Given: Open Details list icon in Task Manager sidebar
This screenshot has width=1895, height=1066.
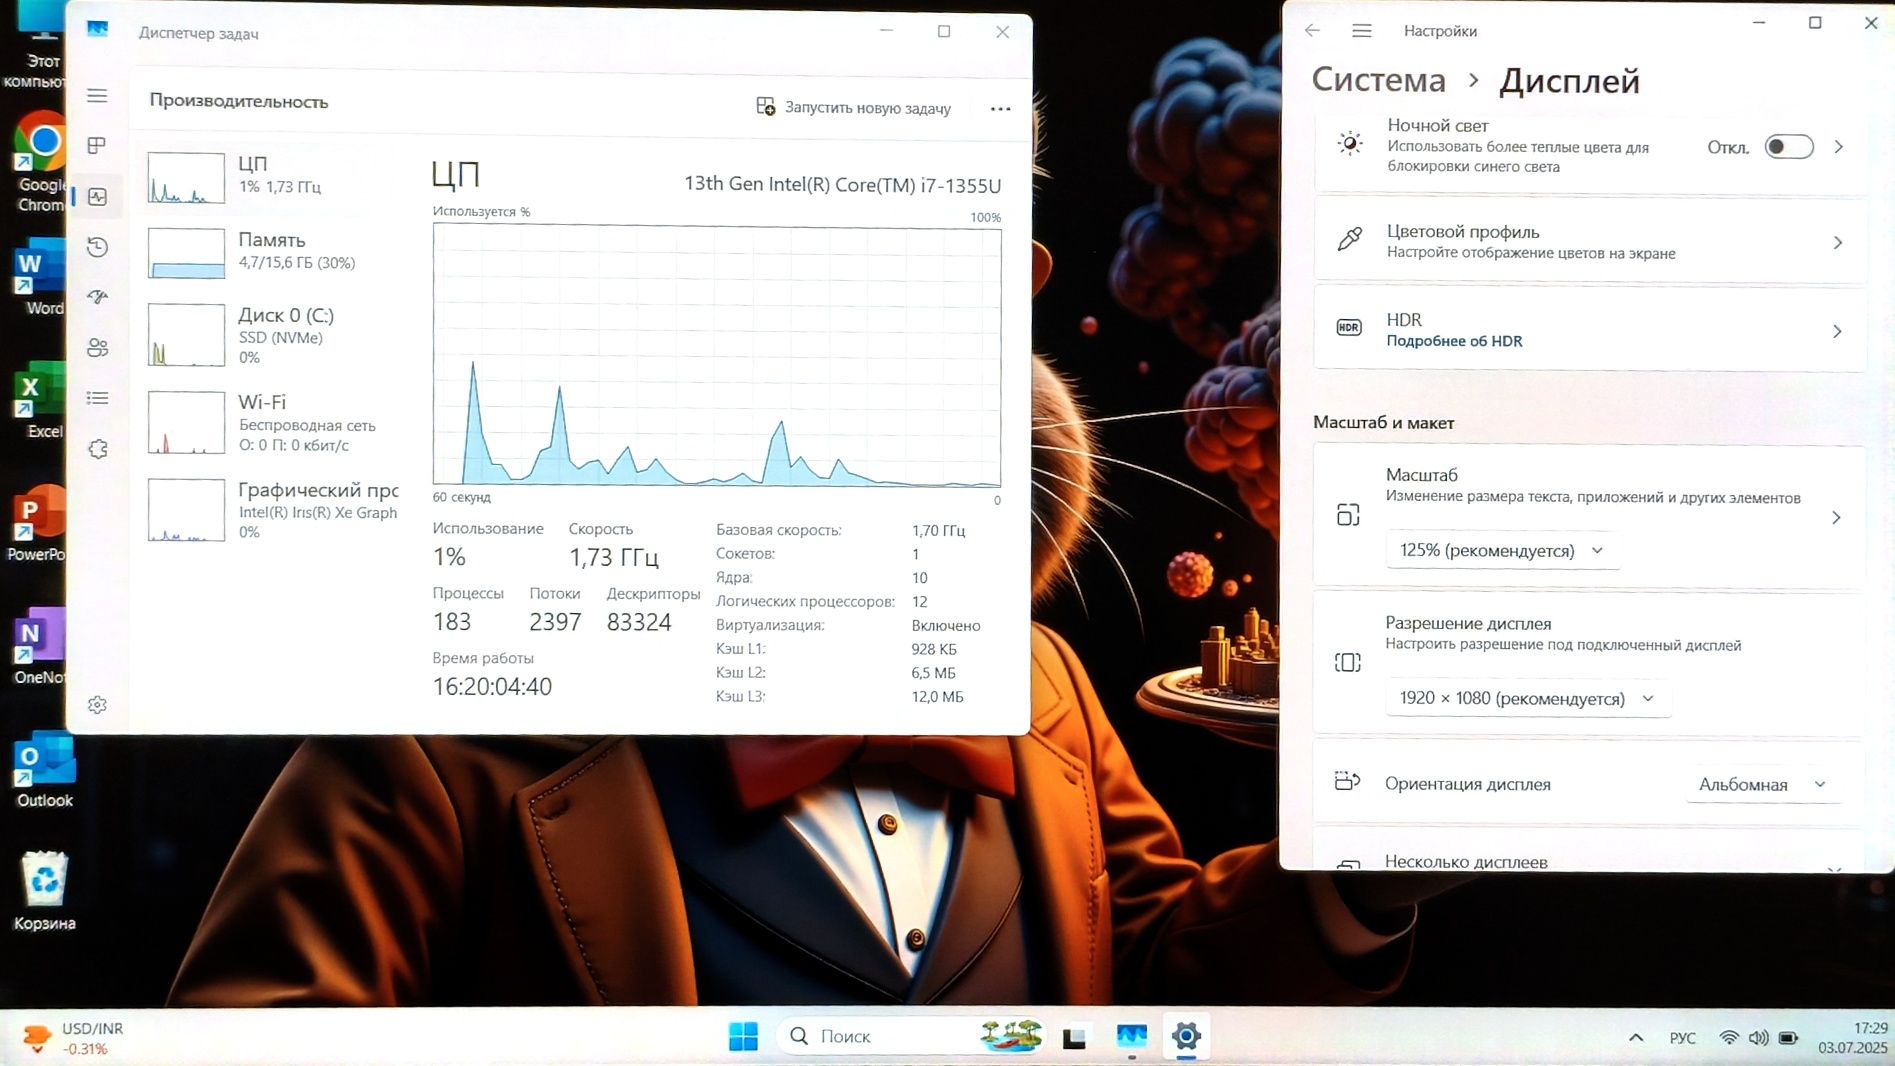Looking at the screenshot, I should [x=97, y=398].
